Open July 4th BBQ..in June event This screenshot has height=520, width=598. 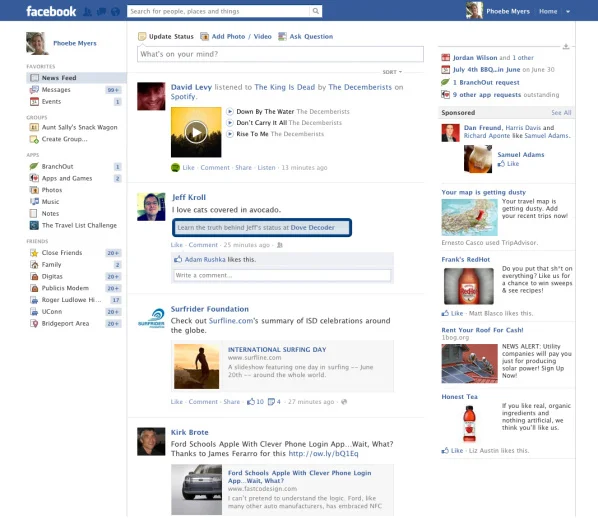pos(486,70)
